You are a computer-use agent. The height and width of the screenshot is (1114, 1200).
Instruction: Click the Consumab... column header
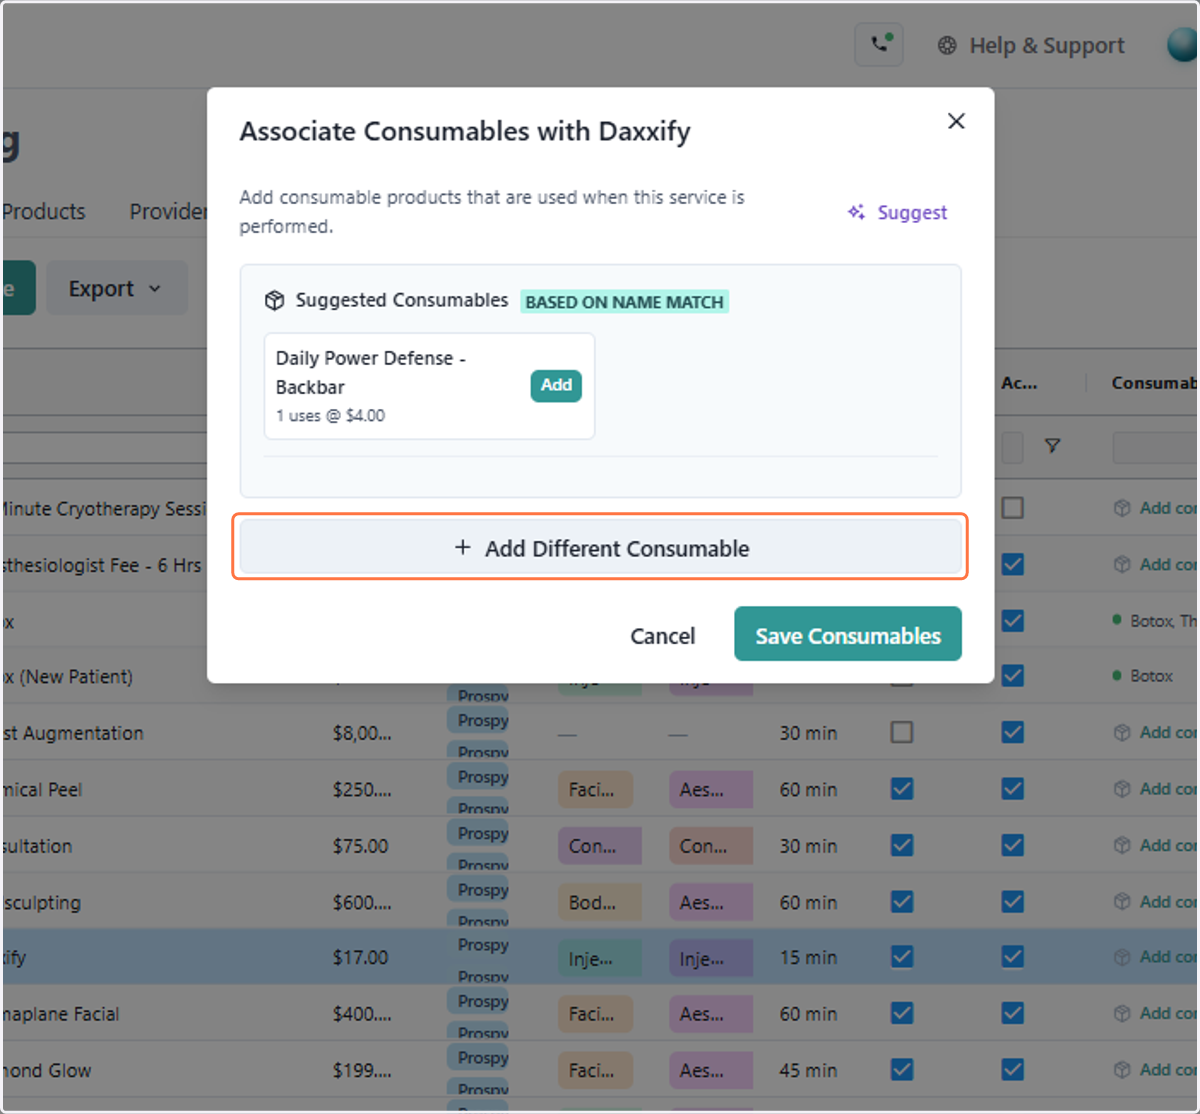[x=1155, y=383]
